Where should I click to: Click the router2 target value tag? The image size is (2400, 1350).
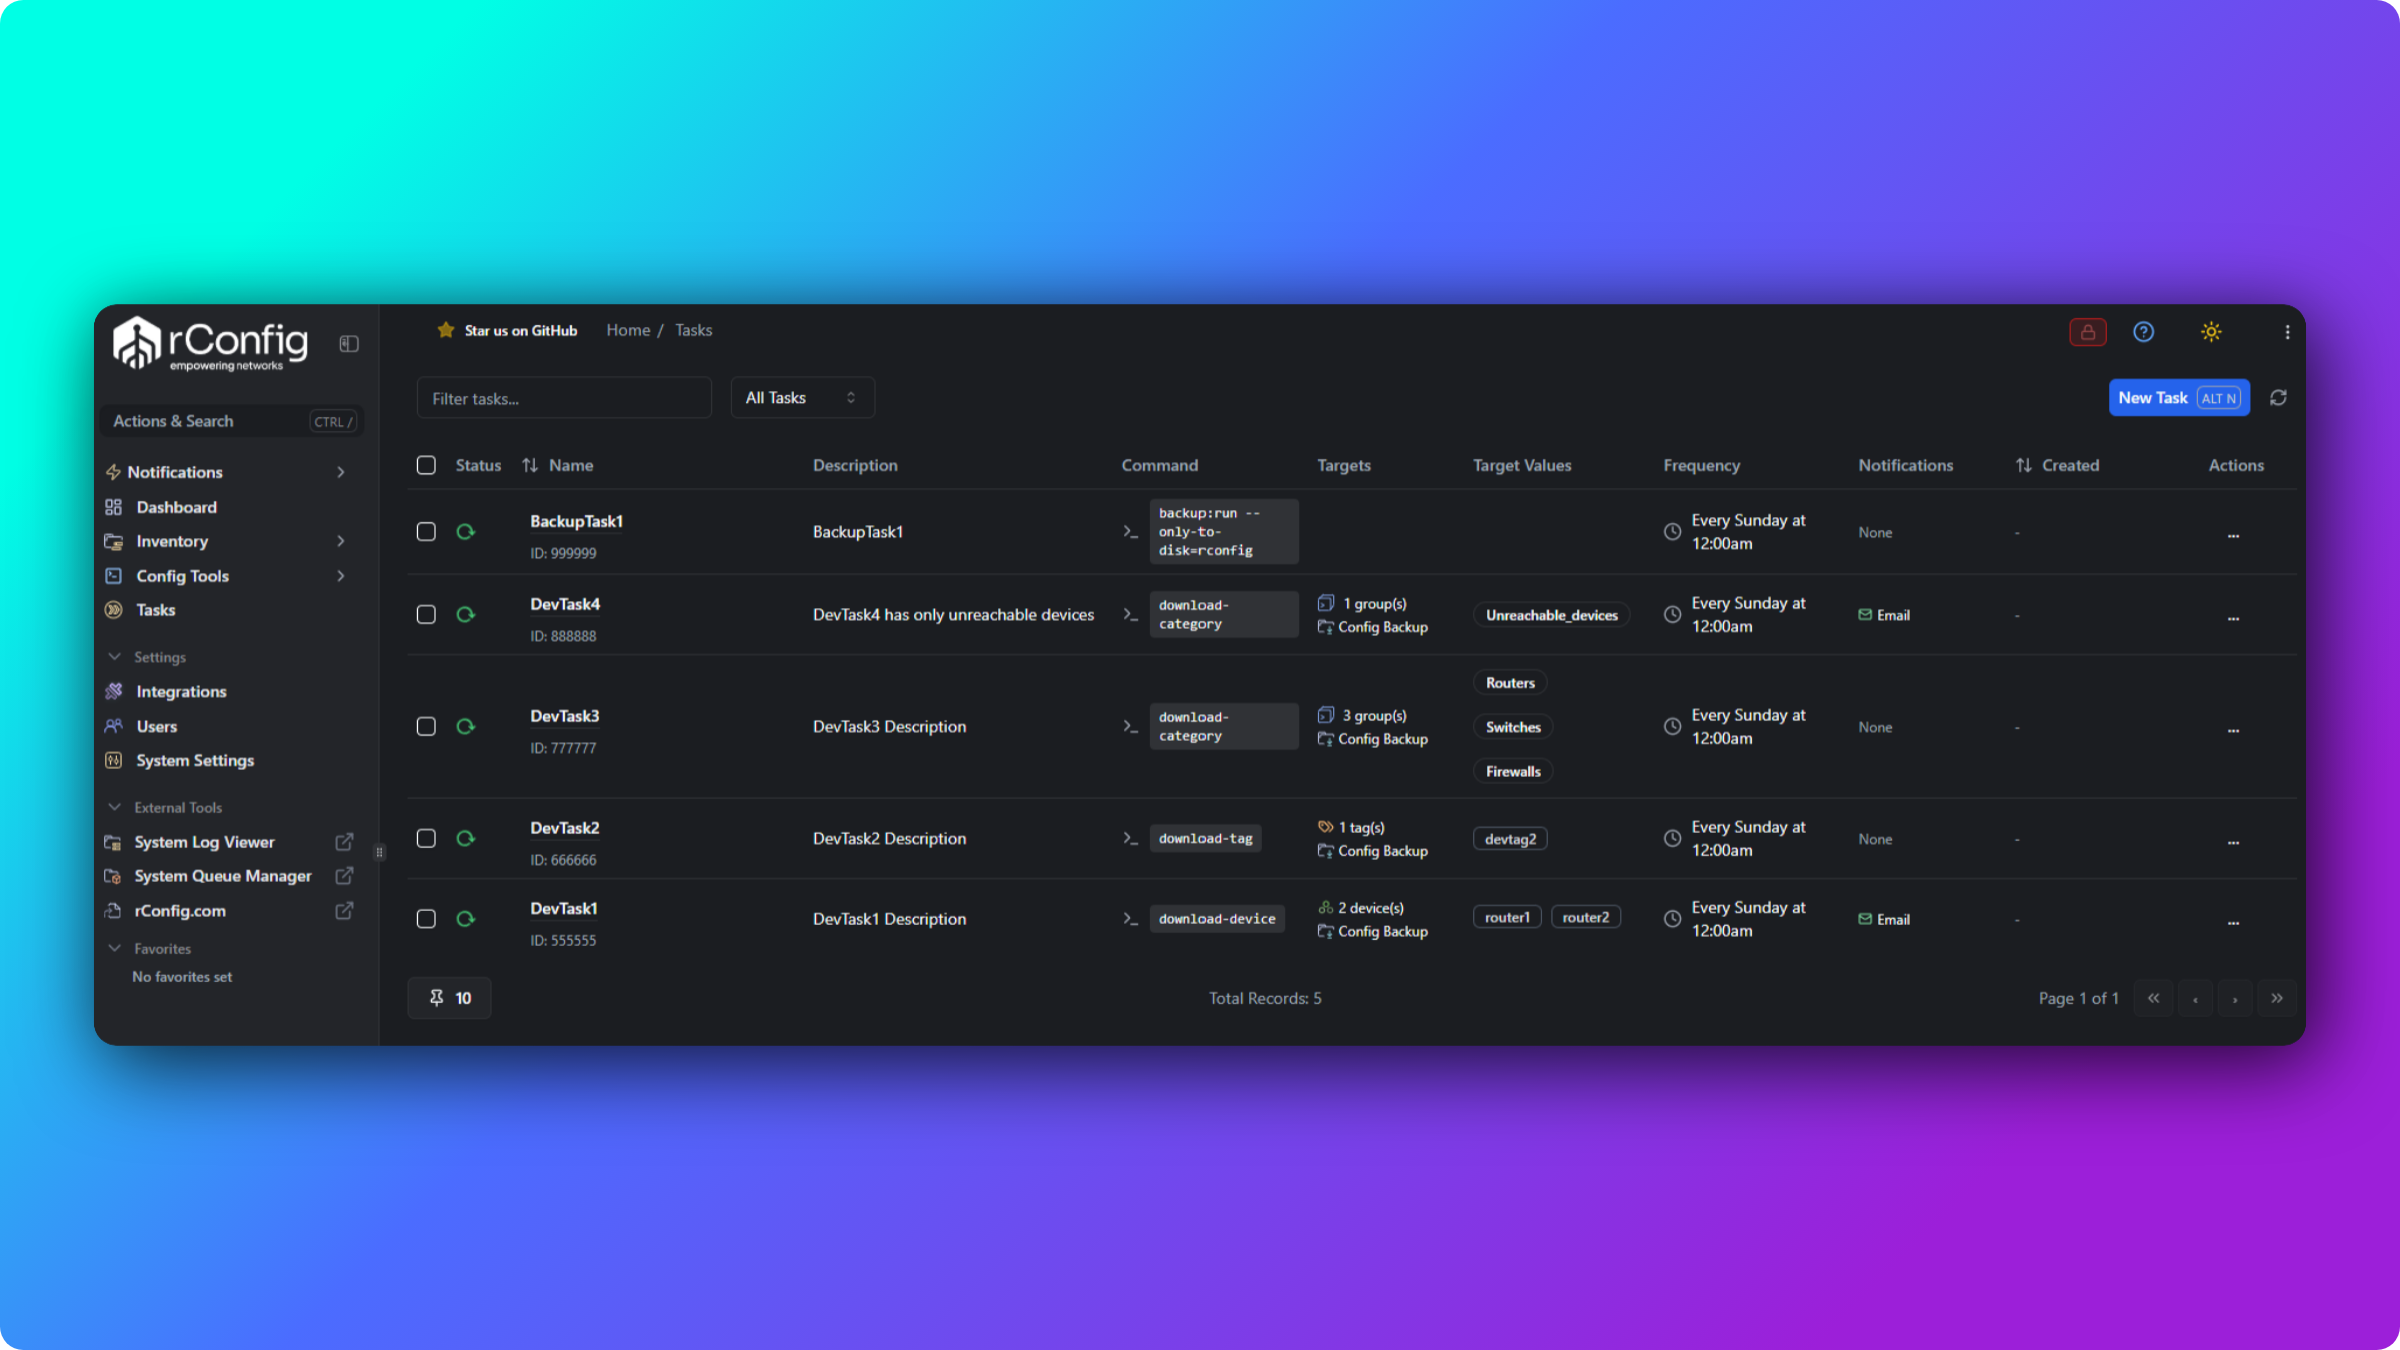coord(1586,917)
